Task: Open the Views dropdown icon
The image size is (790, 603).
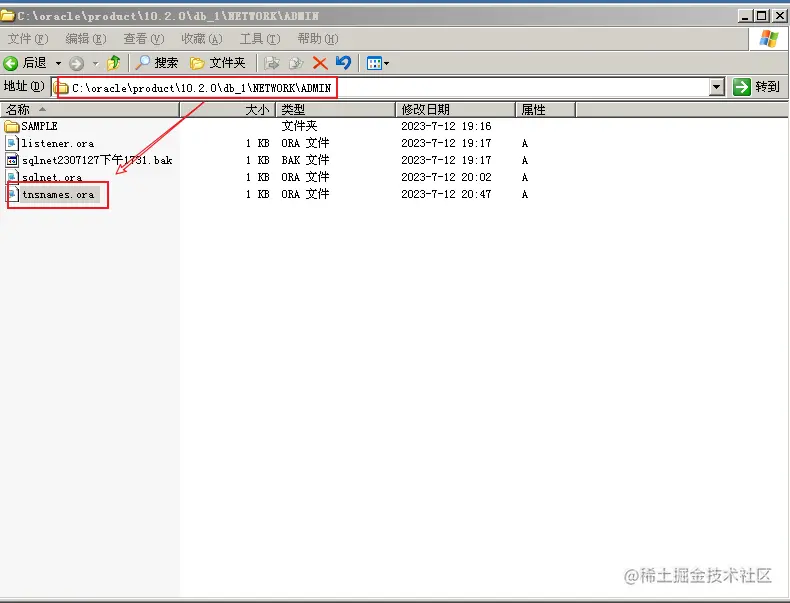Action: pos(378,63)
